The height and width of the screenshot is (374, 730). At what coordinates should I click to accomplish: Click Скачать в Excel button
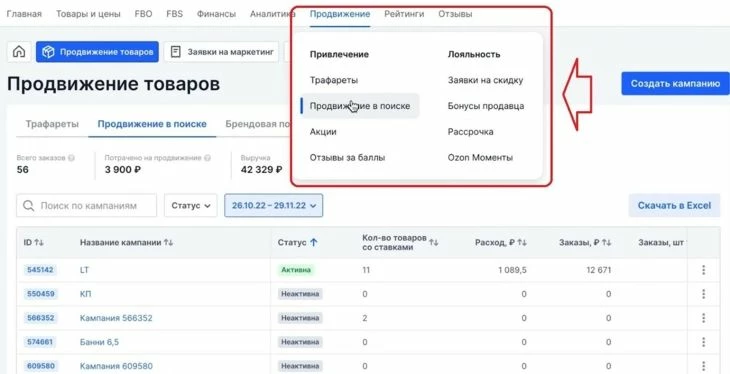tap(675, 205)
